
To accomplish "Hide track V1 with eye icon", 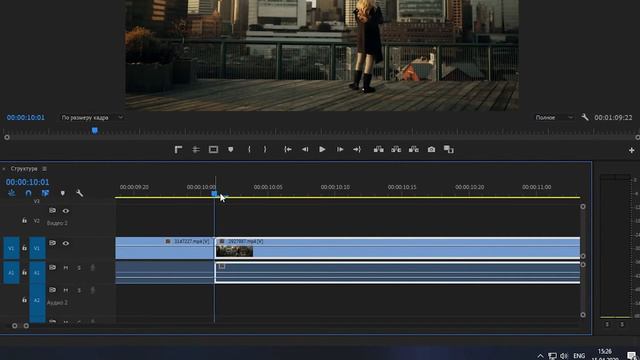I will click(66, 244).
